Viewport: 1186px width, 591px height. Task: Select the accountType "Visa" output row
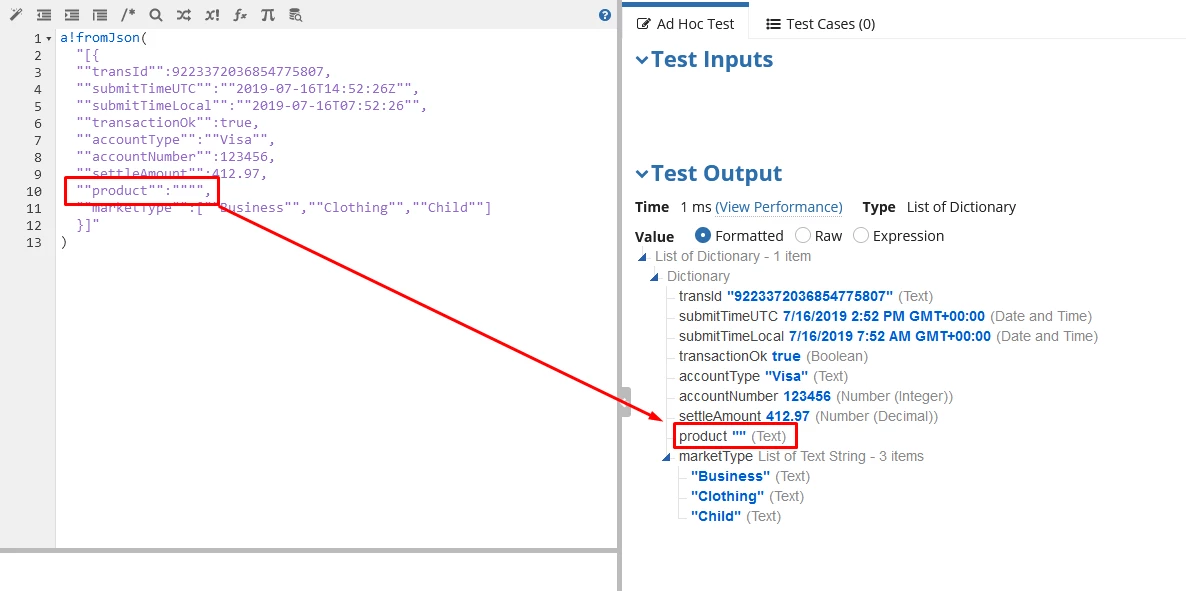point(763,376)
